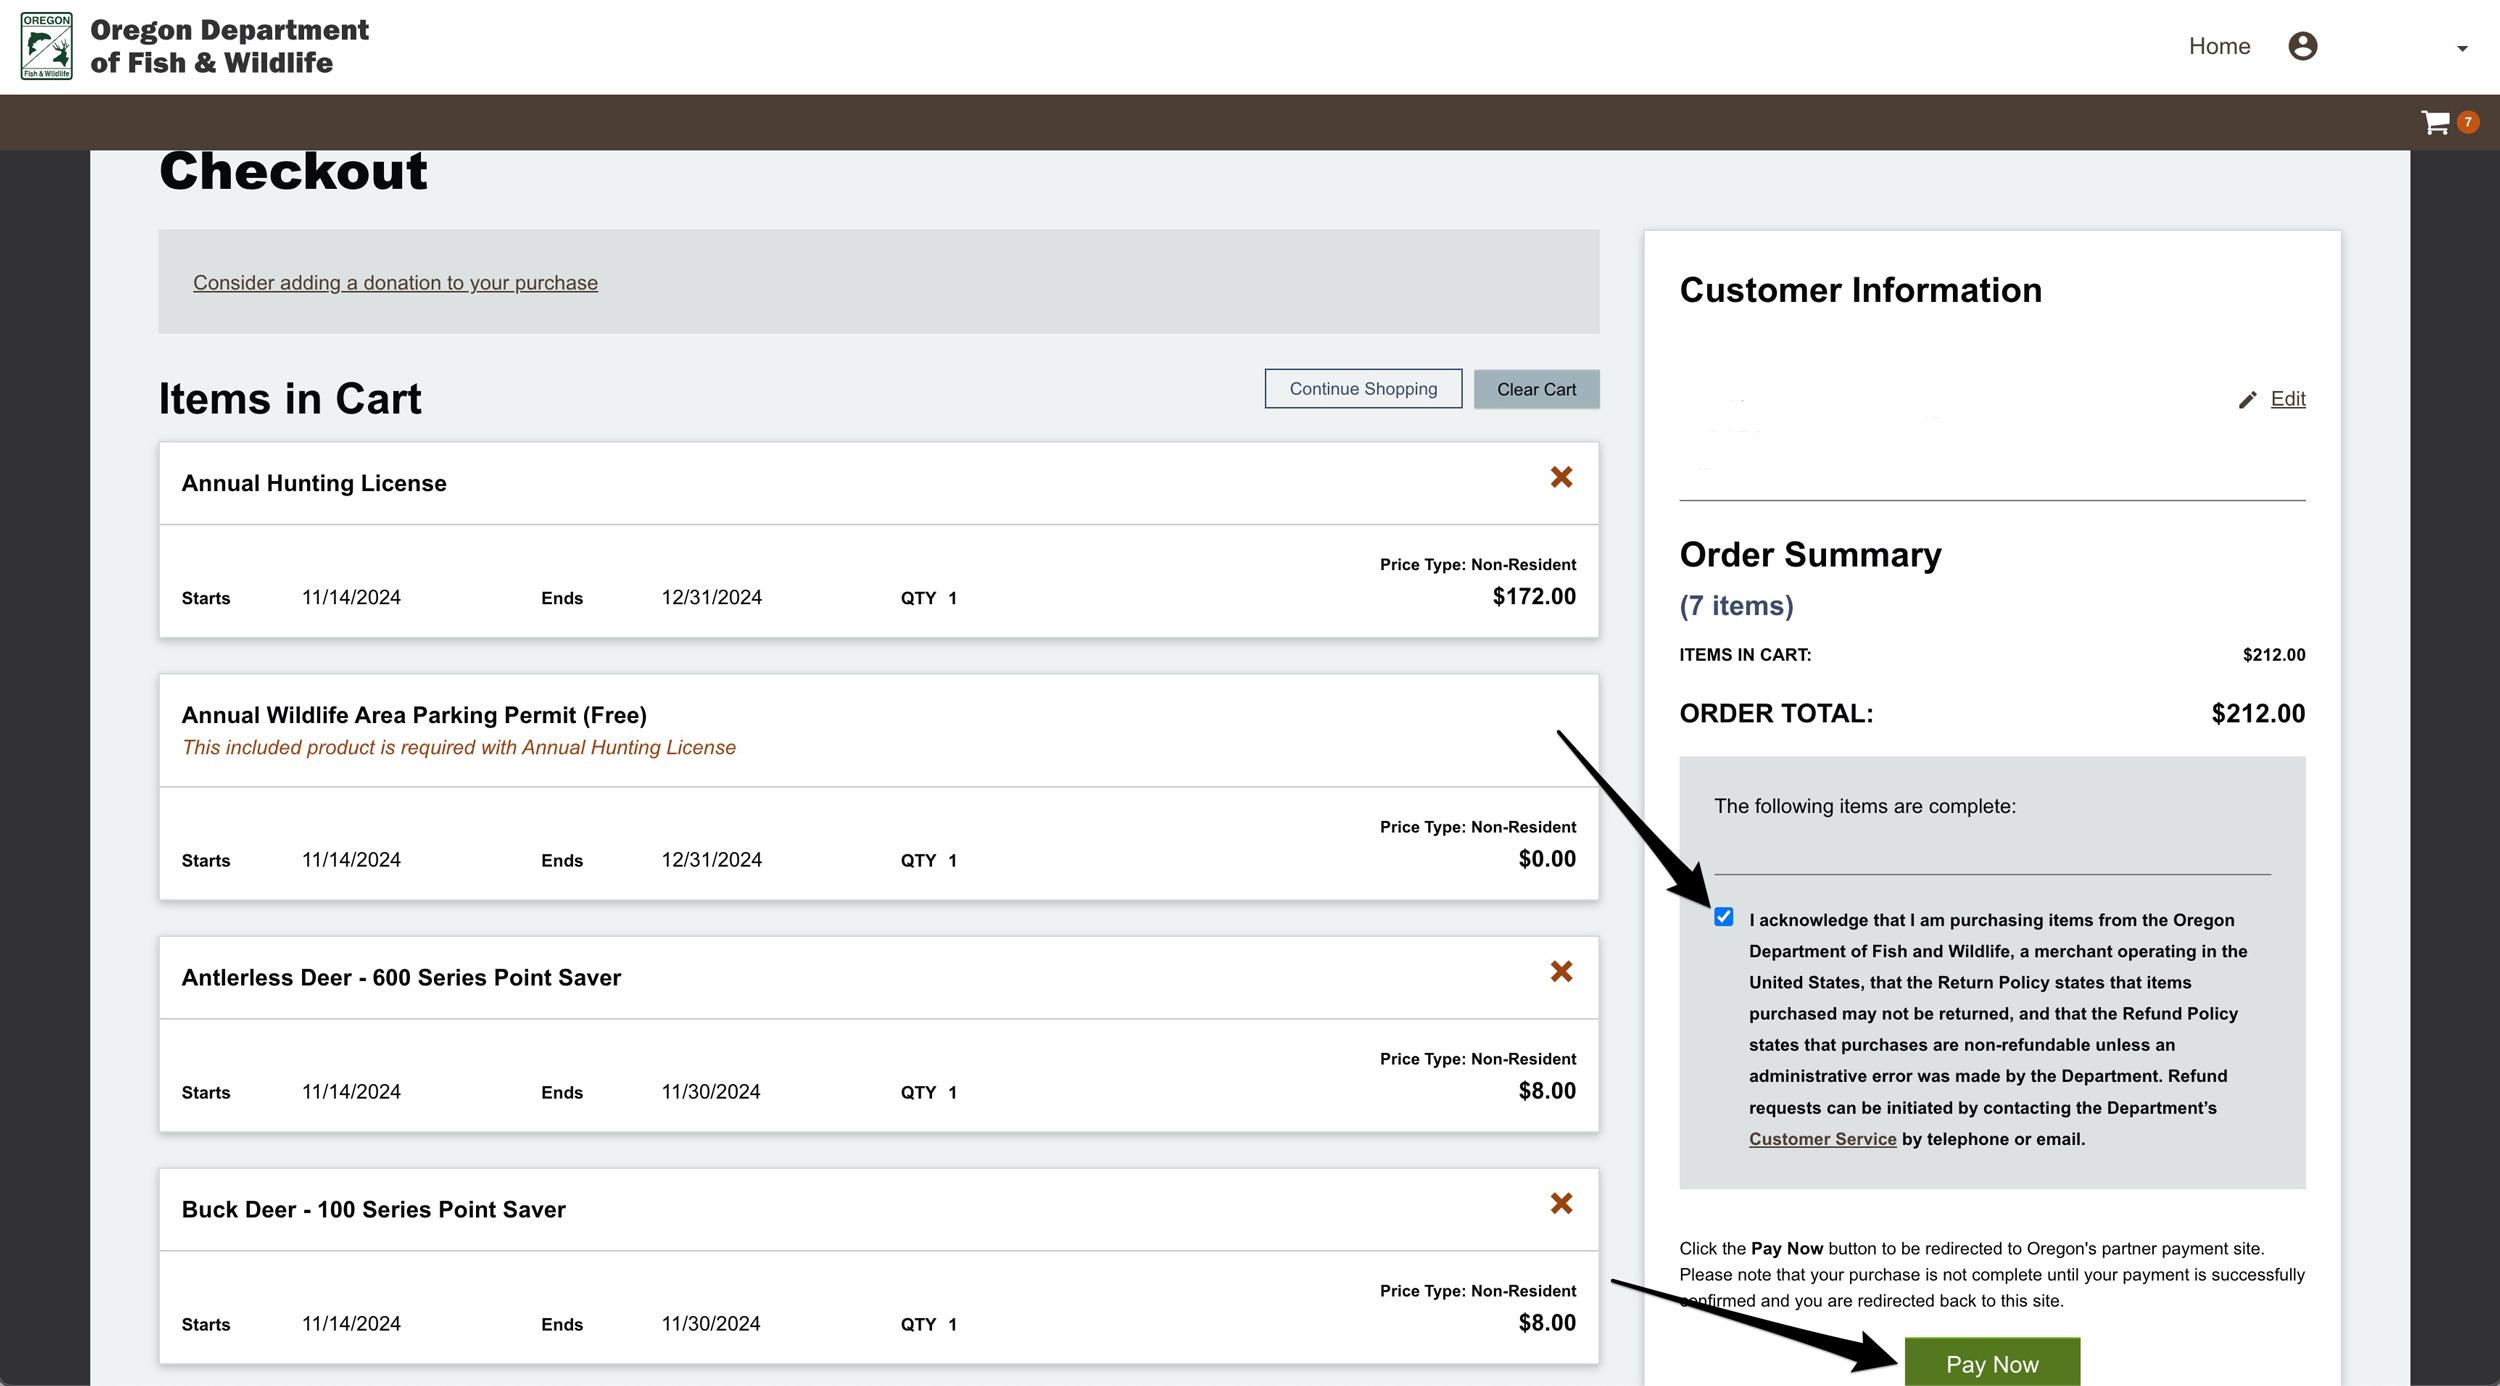Open the Customer Service link
Screen dimensions: 2500x1386
point(1822,1139)
